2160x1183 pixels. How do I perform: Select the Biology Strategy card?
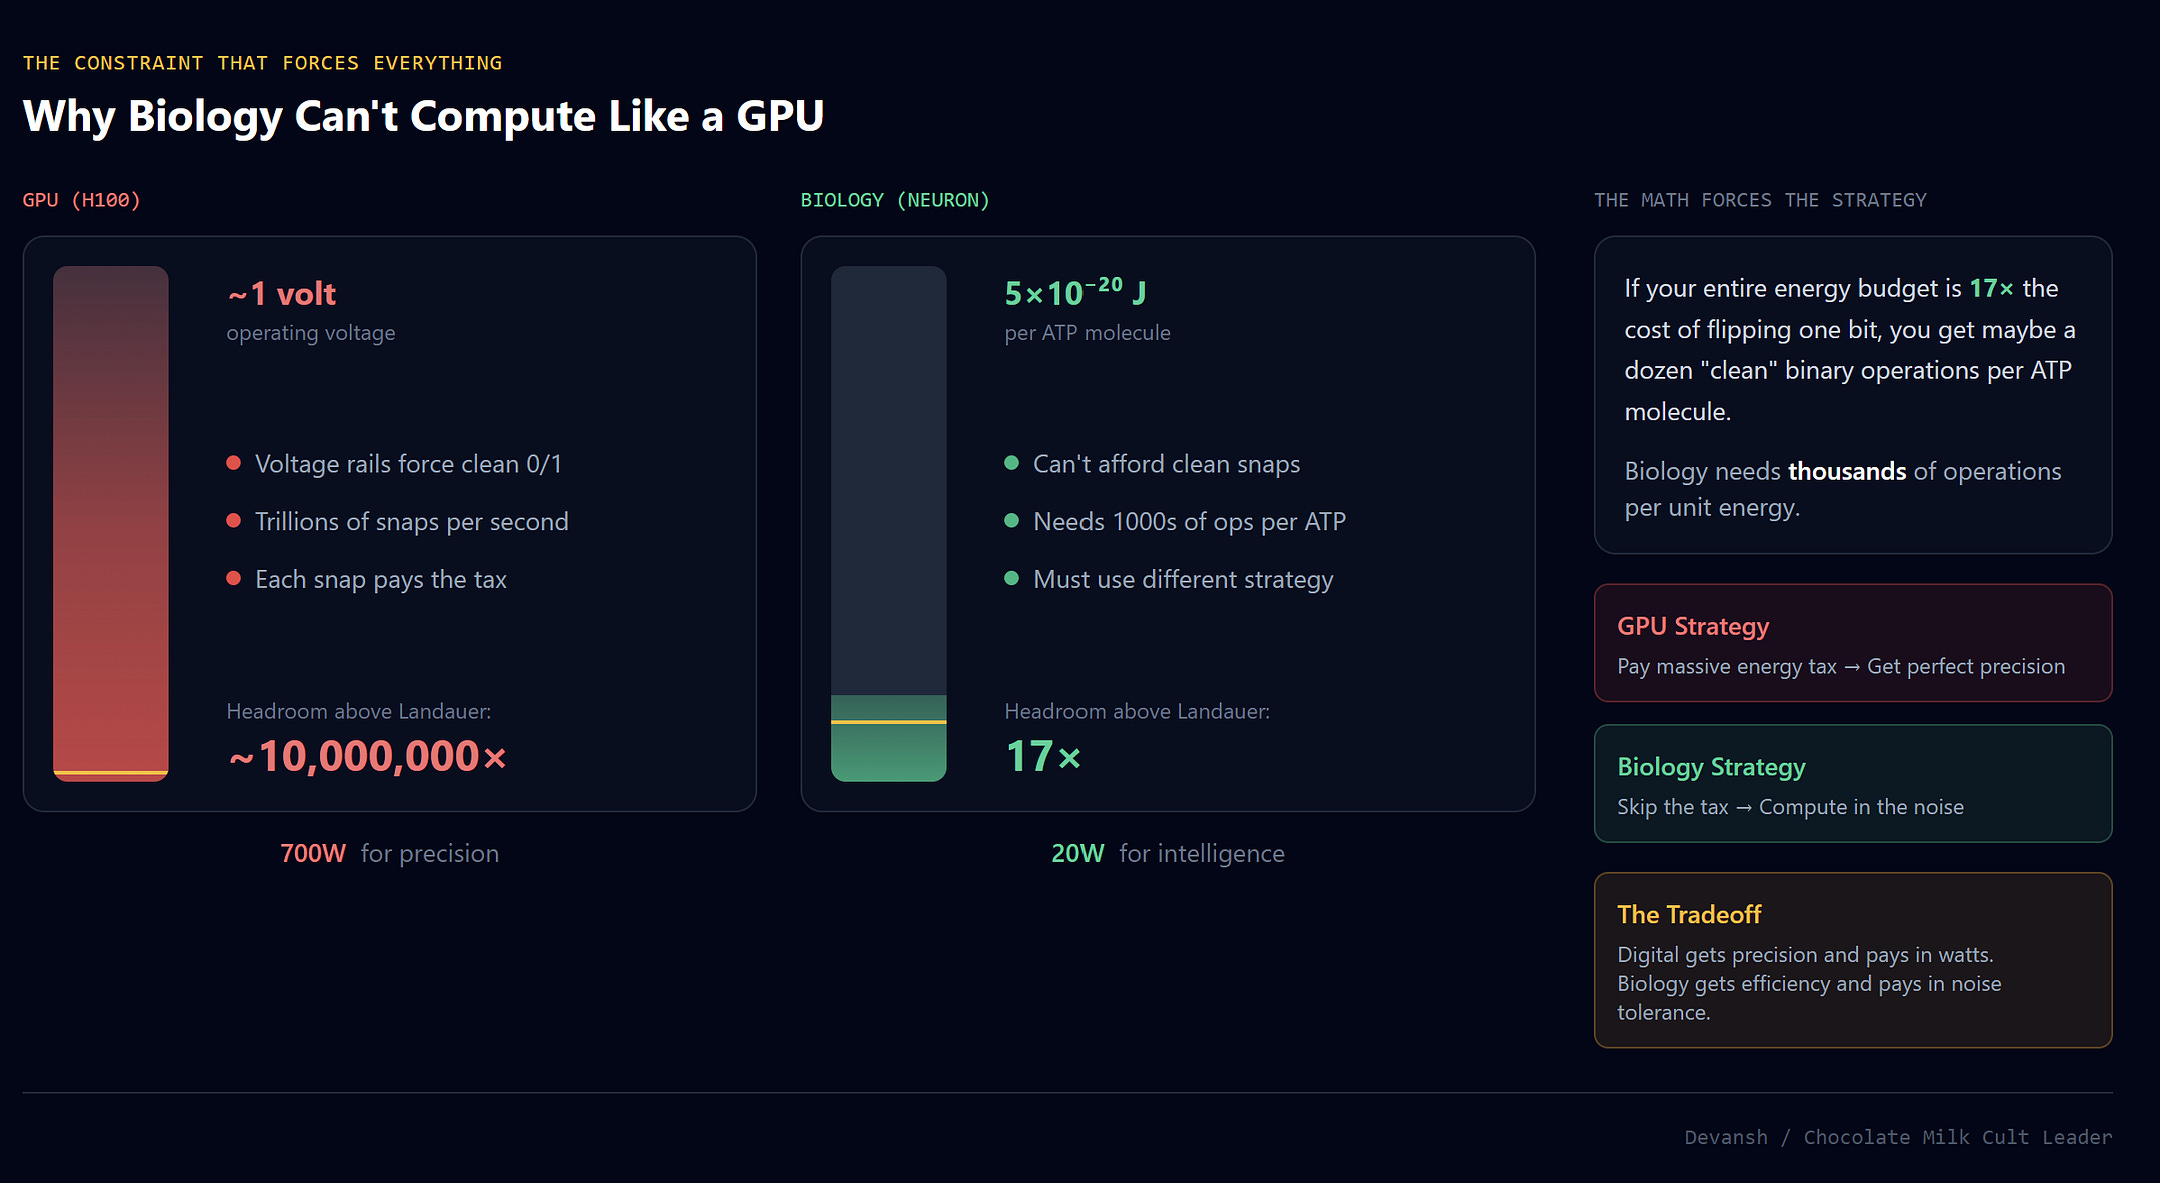[x=1852, y=784]
